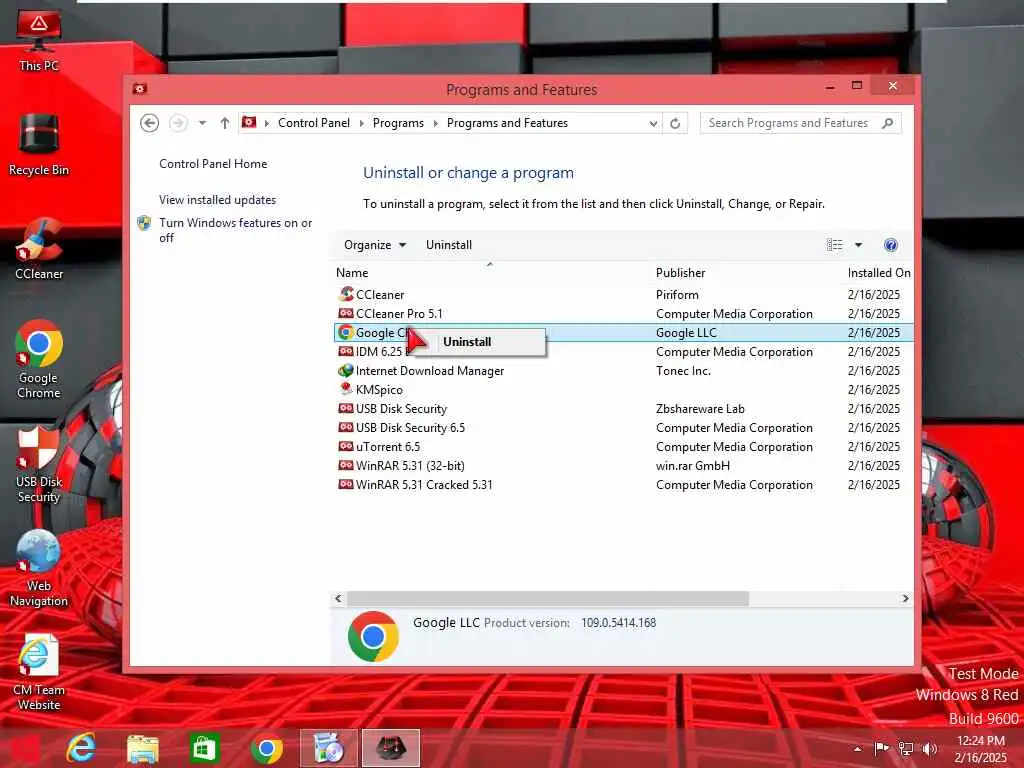Choose Uninstall from the context menu
1024x768 pixels.
pos(481,342)
